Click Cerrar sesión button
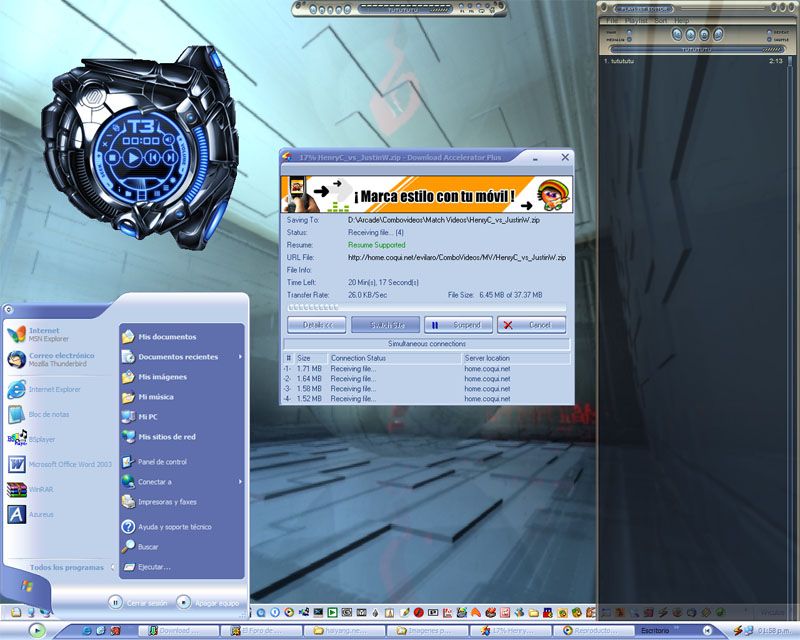Screen dimensions: 800x640 pos(138,603)
